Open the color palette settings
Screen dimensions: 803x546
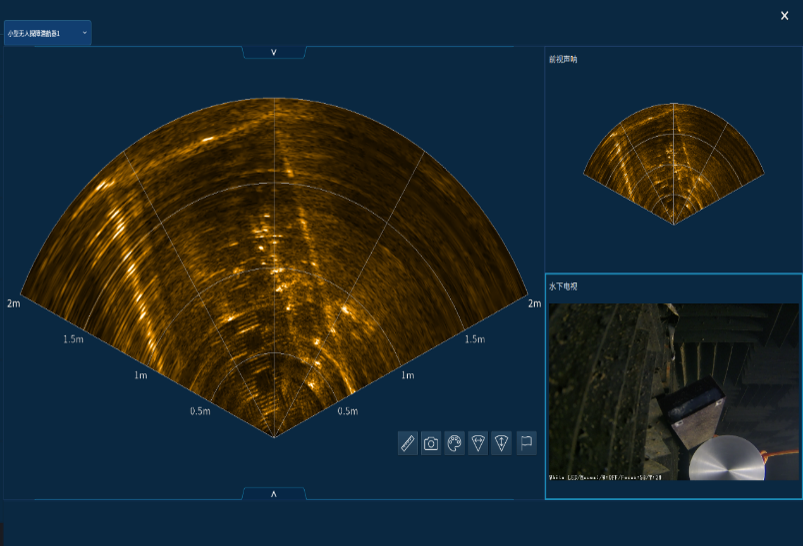click(x=455, y=443)
